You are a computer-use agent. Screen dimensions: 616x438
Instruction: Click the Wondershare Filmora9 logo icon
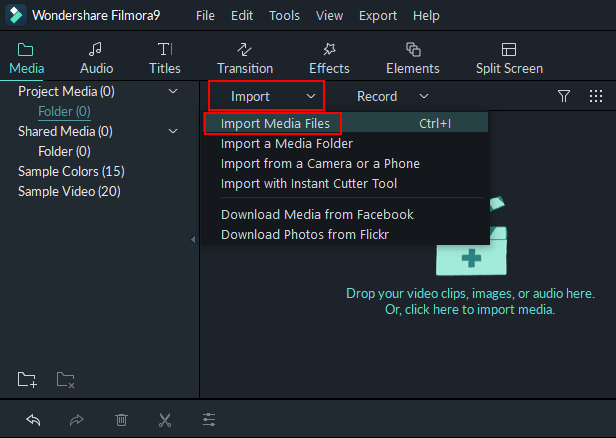pos(16,15)
